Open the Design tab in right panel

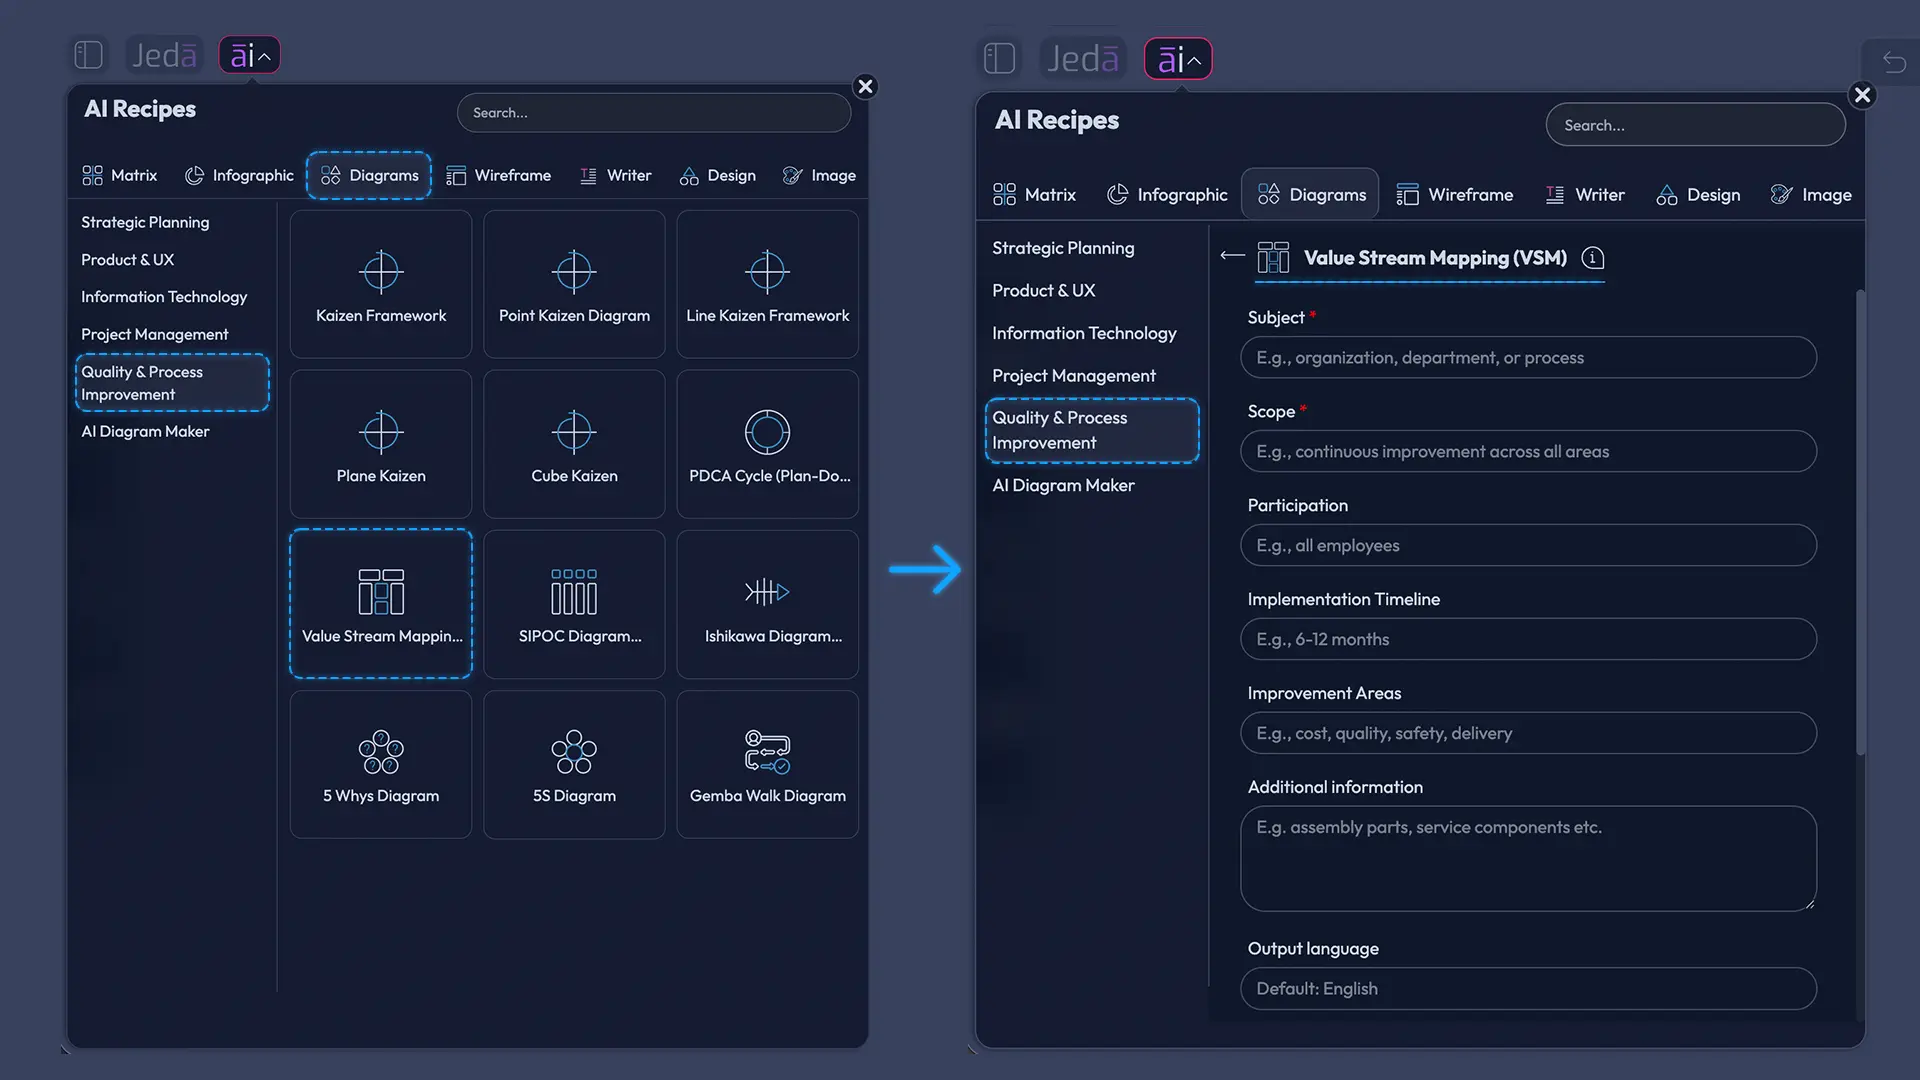click(1699, 195)
